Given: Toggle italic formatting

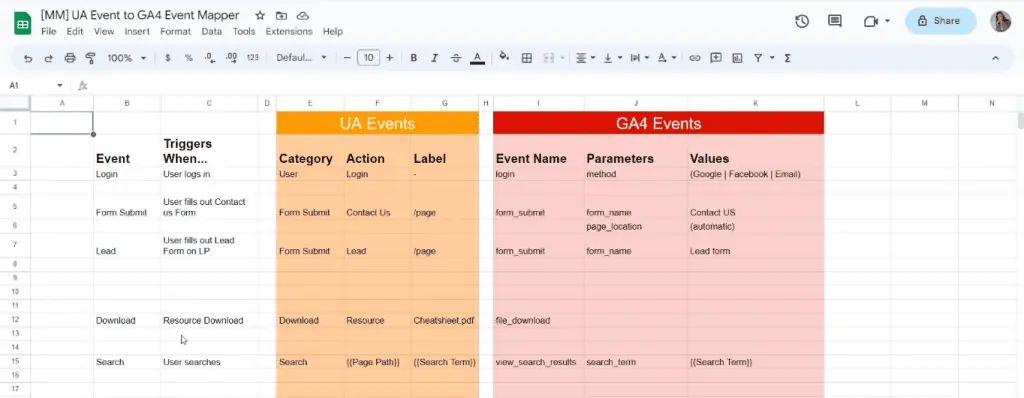Looking at the screenshot, I should pyautogui.click(x=434, y=58).
